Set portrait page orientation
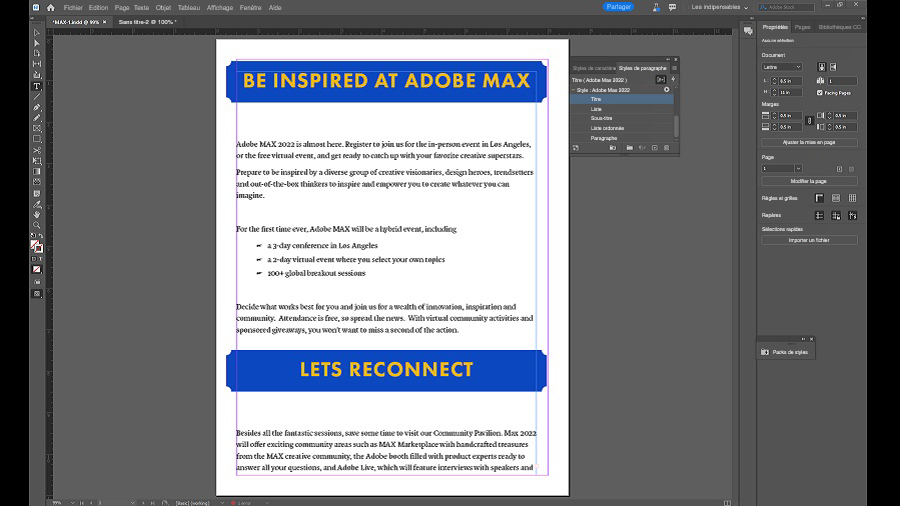 click(x=821, y=67)
